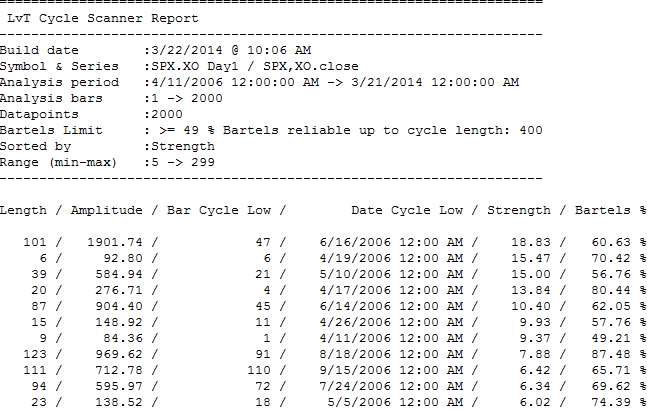This screenshot has height=411, width=655.
Task: Click the Analysis bars value 1 -> 2000
Action: [x=187, y=98]
